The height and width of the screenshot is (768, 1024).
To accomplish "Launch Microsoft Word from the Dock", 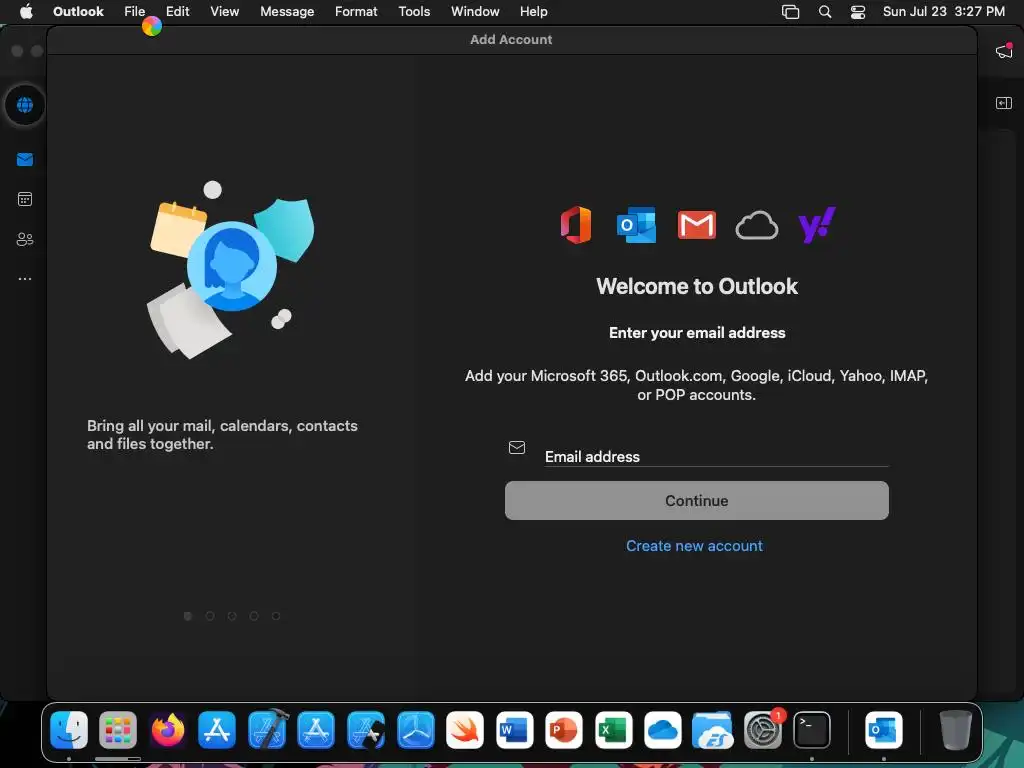I will (515, 729).
